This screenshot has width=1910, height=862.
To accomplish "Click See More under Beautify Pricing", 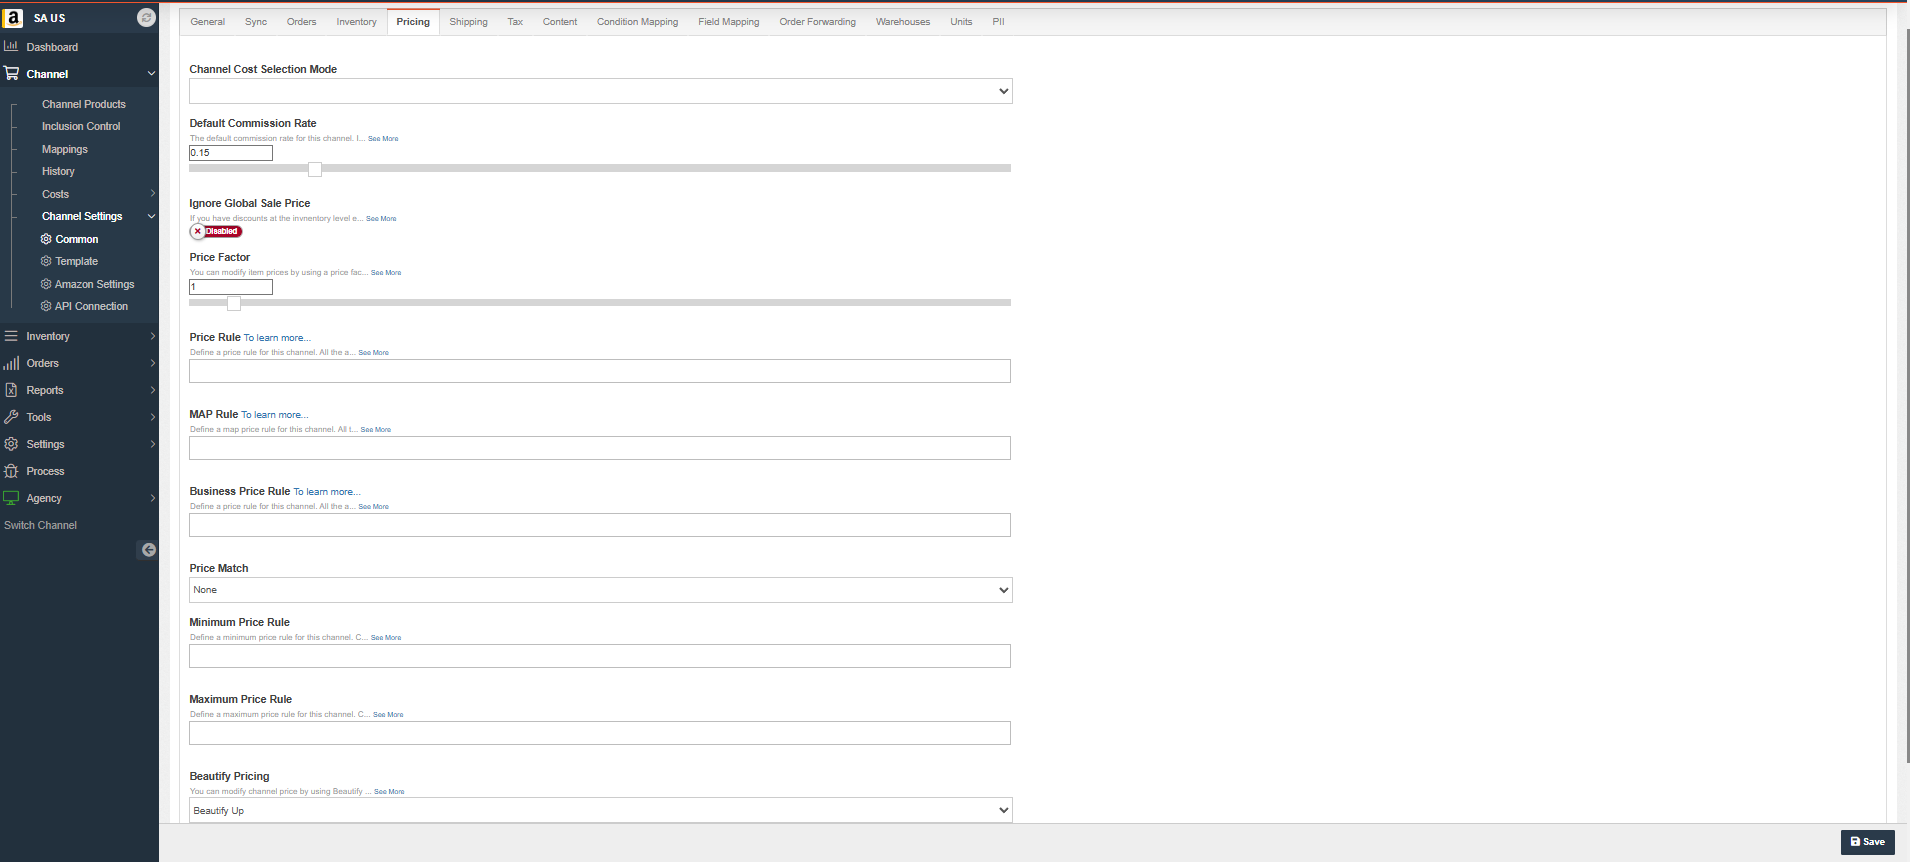I will (389, 792).
